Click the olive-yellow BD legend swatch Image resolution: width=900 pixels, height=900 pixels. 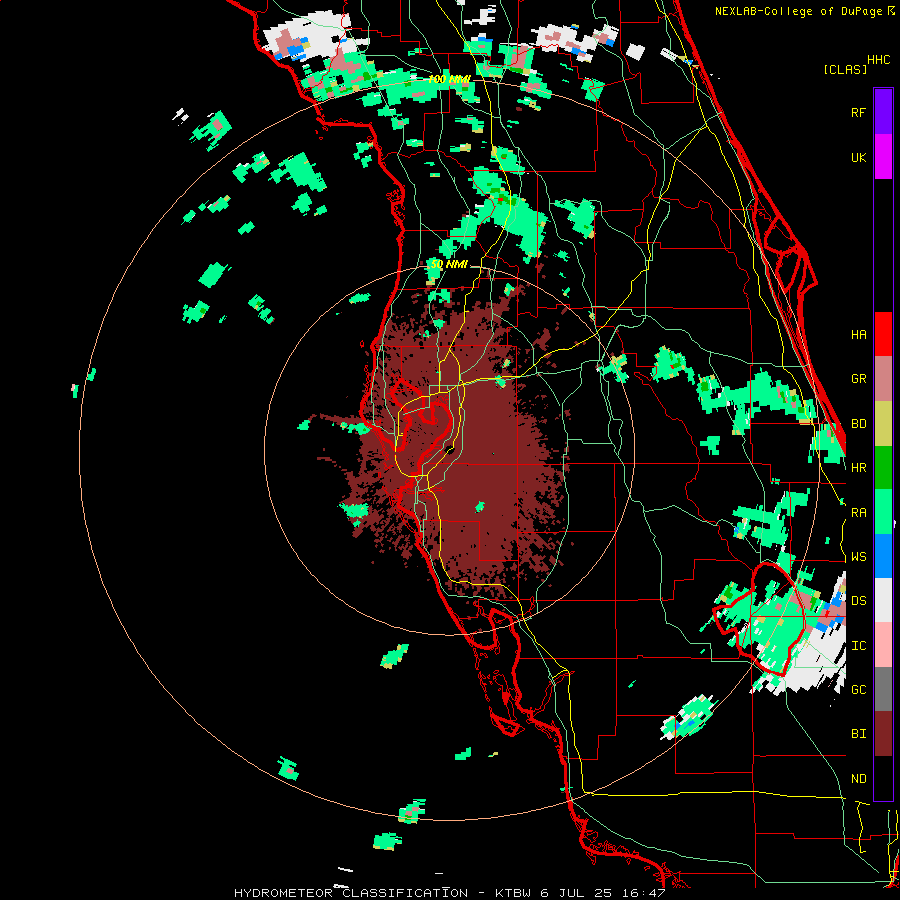point(883,424)
